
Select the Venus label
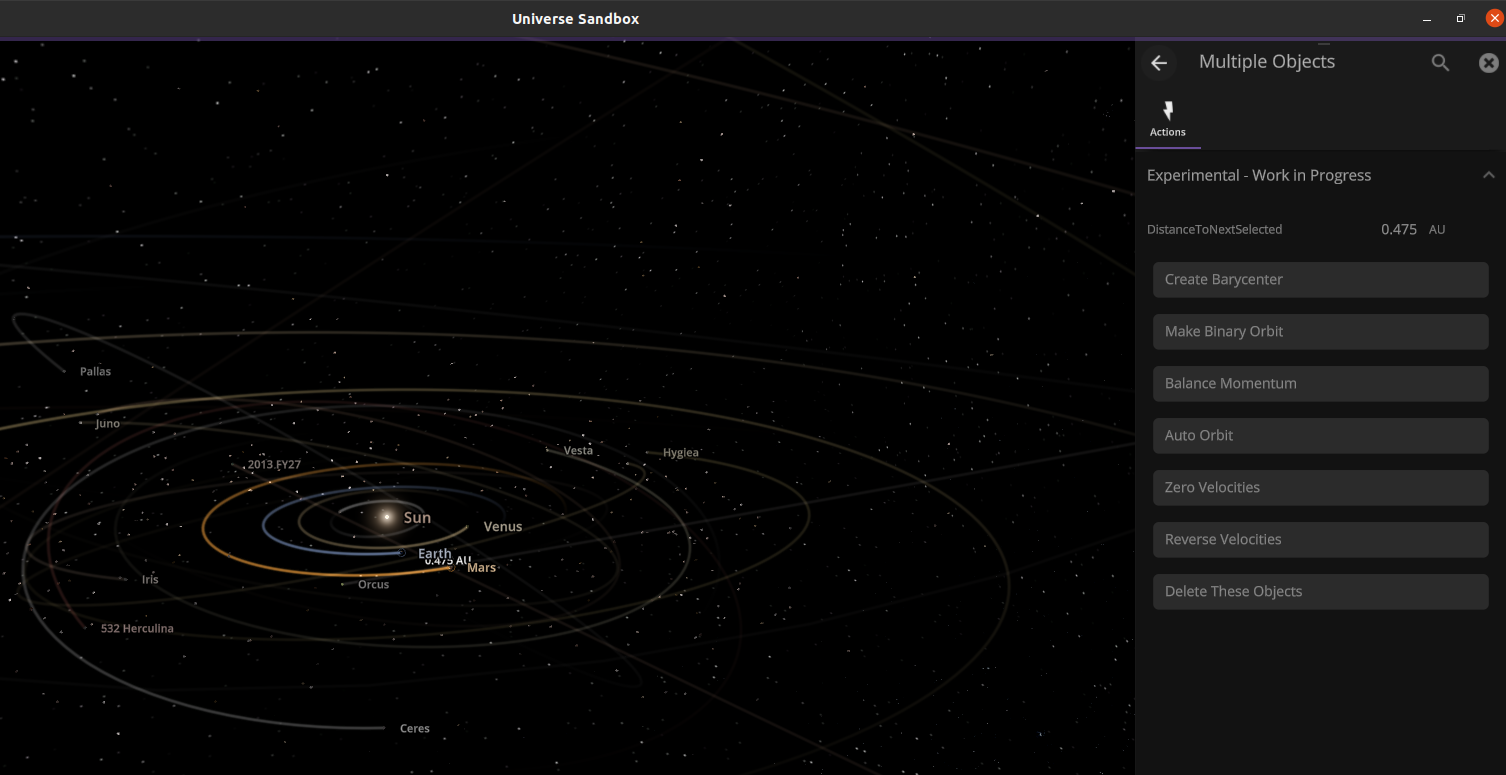point(503,526)
